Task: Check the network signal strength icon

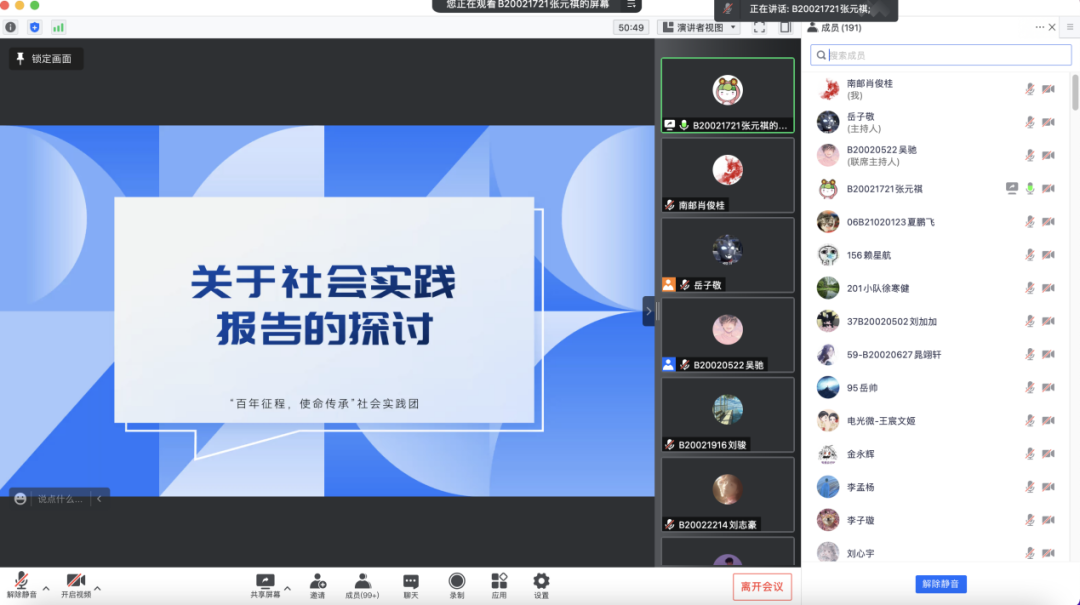Action: tap(58, 27)
